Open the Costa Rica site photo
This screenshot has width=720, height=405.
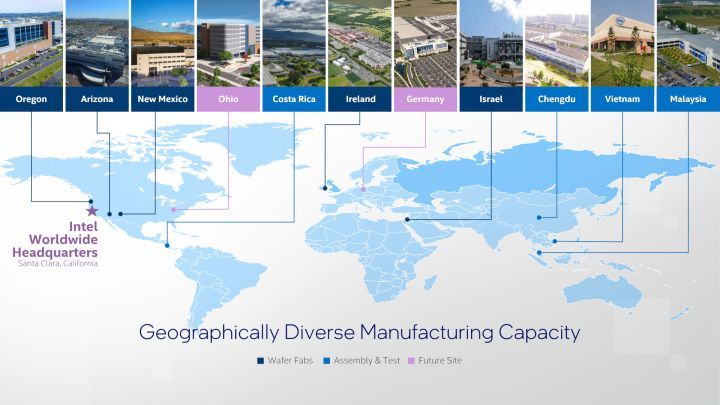click(x=294, y=43)
